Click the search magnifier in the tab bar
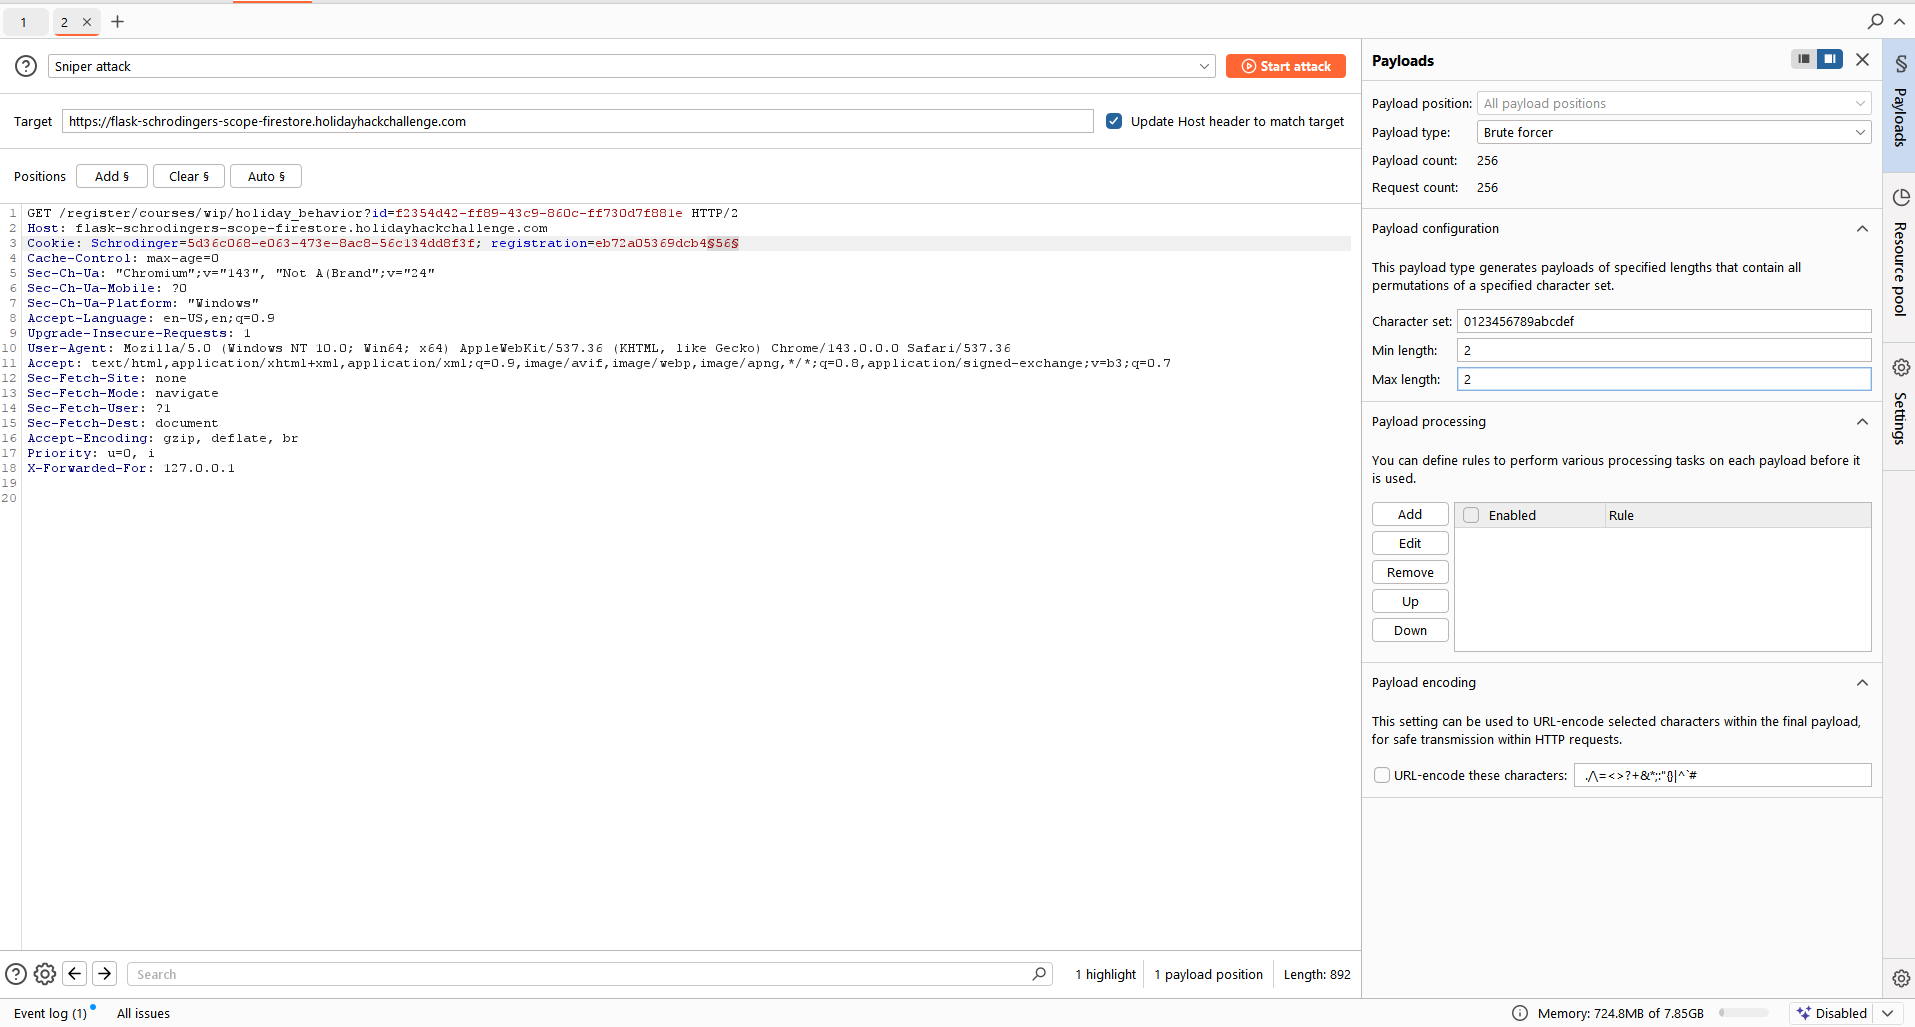 click(x=1875, y=21)
